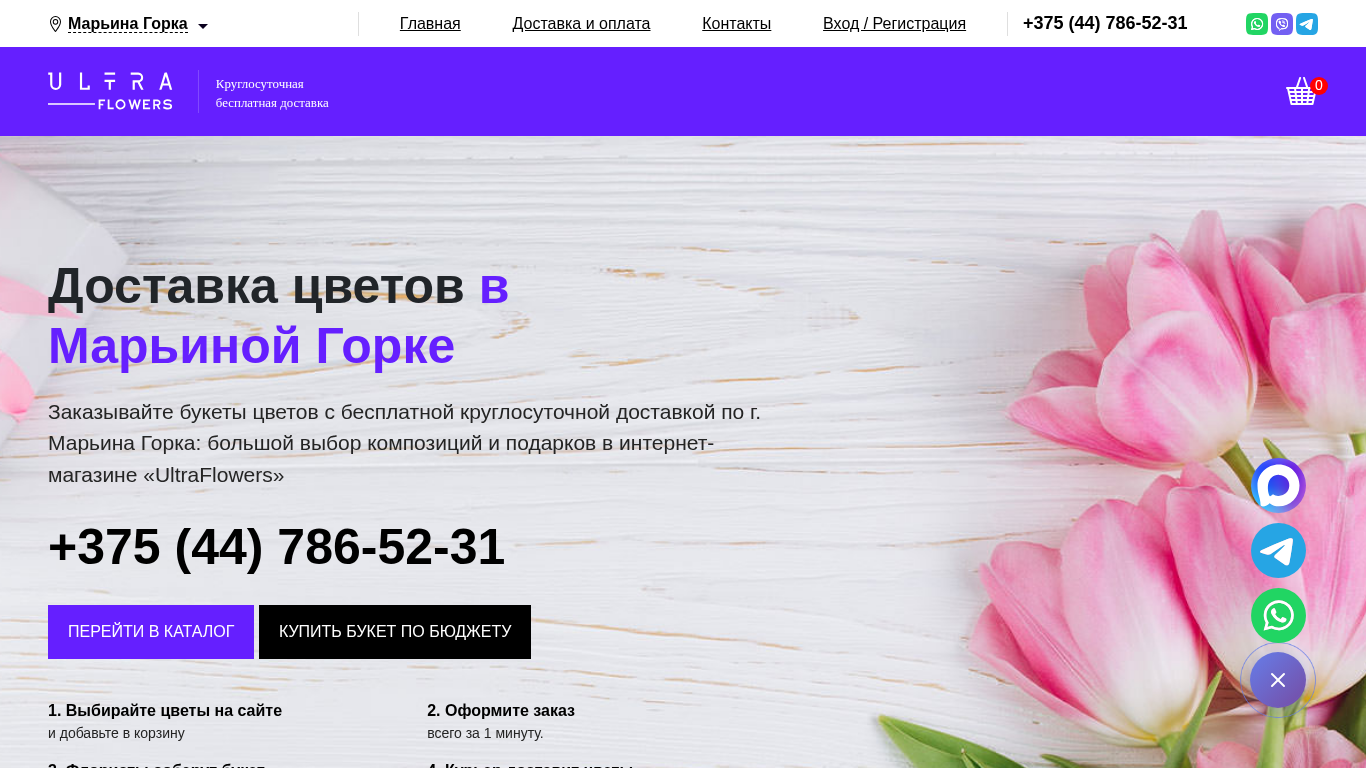Viewport: 1366px width, 768px height.
Task: Go to Главная menu item
Action: point(430,24)
